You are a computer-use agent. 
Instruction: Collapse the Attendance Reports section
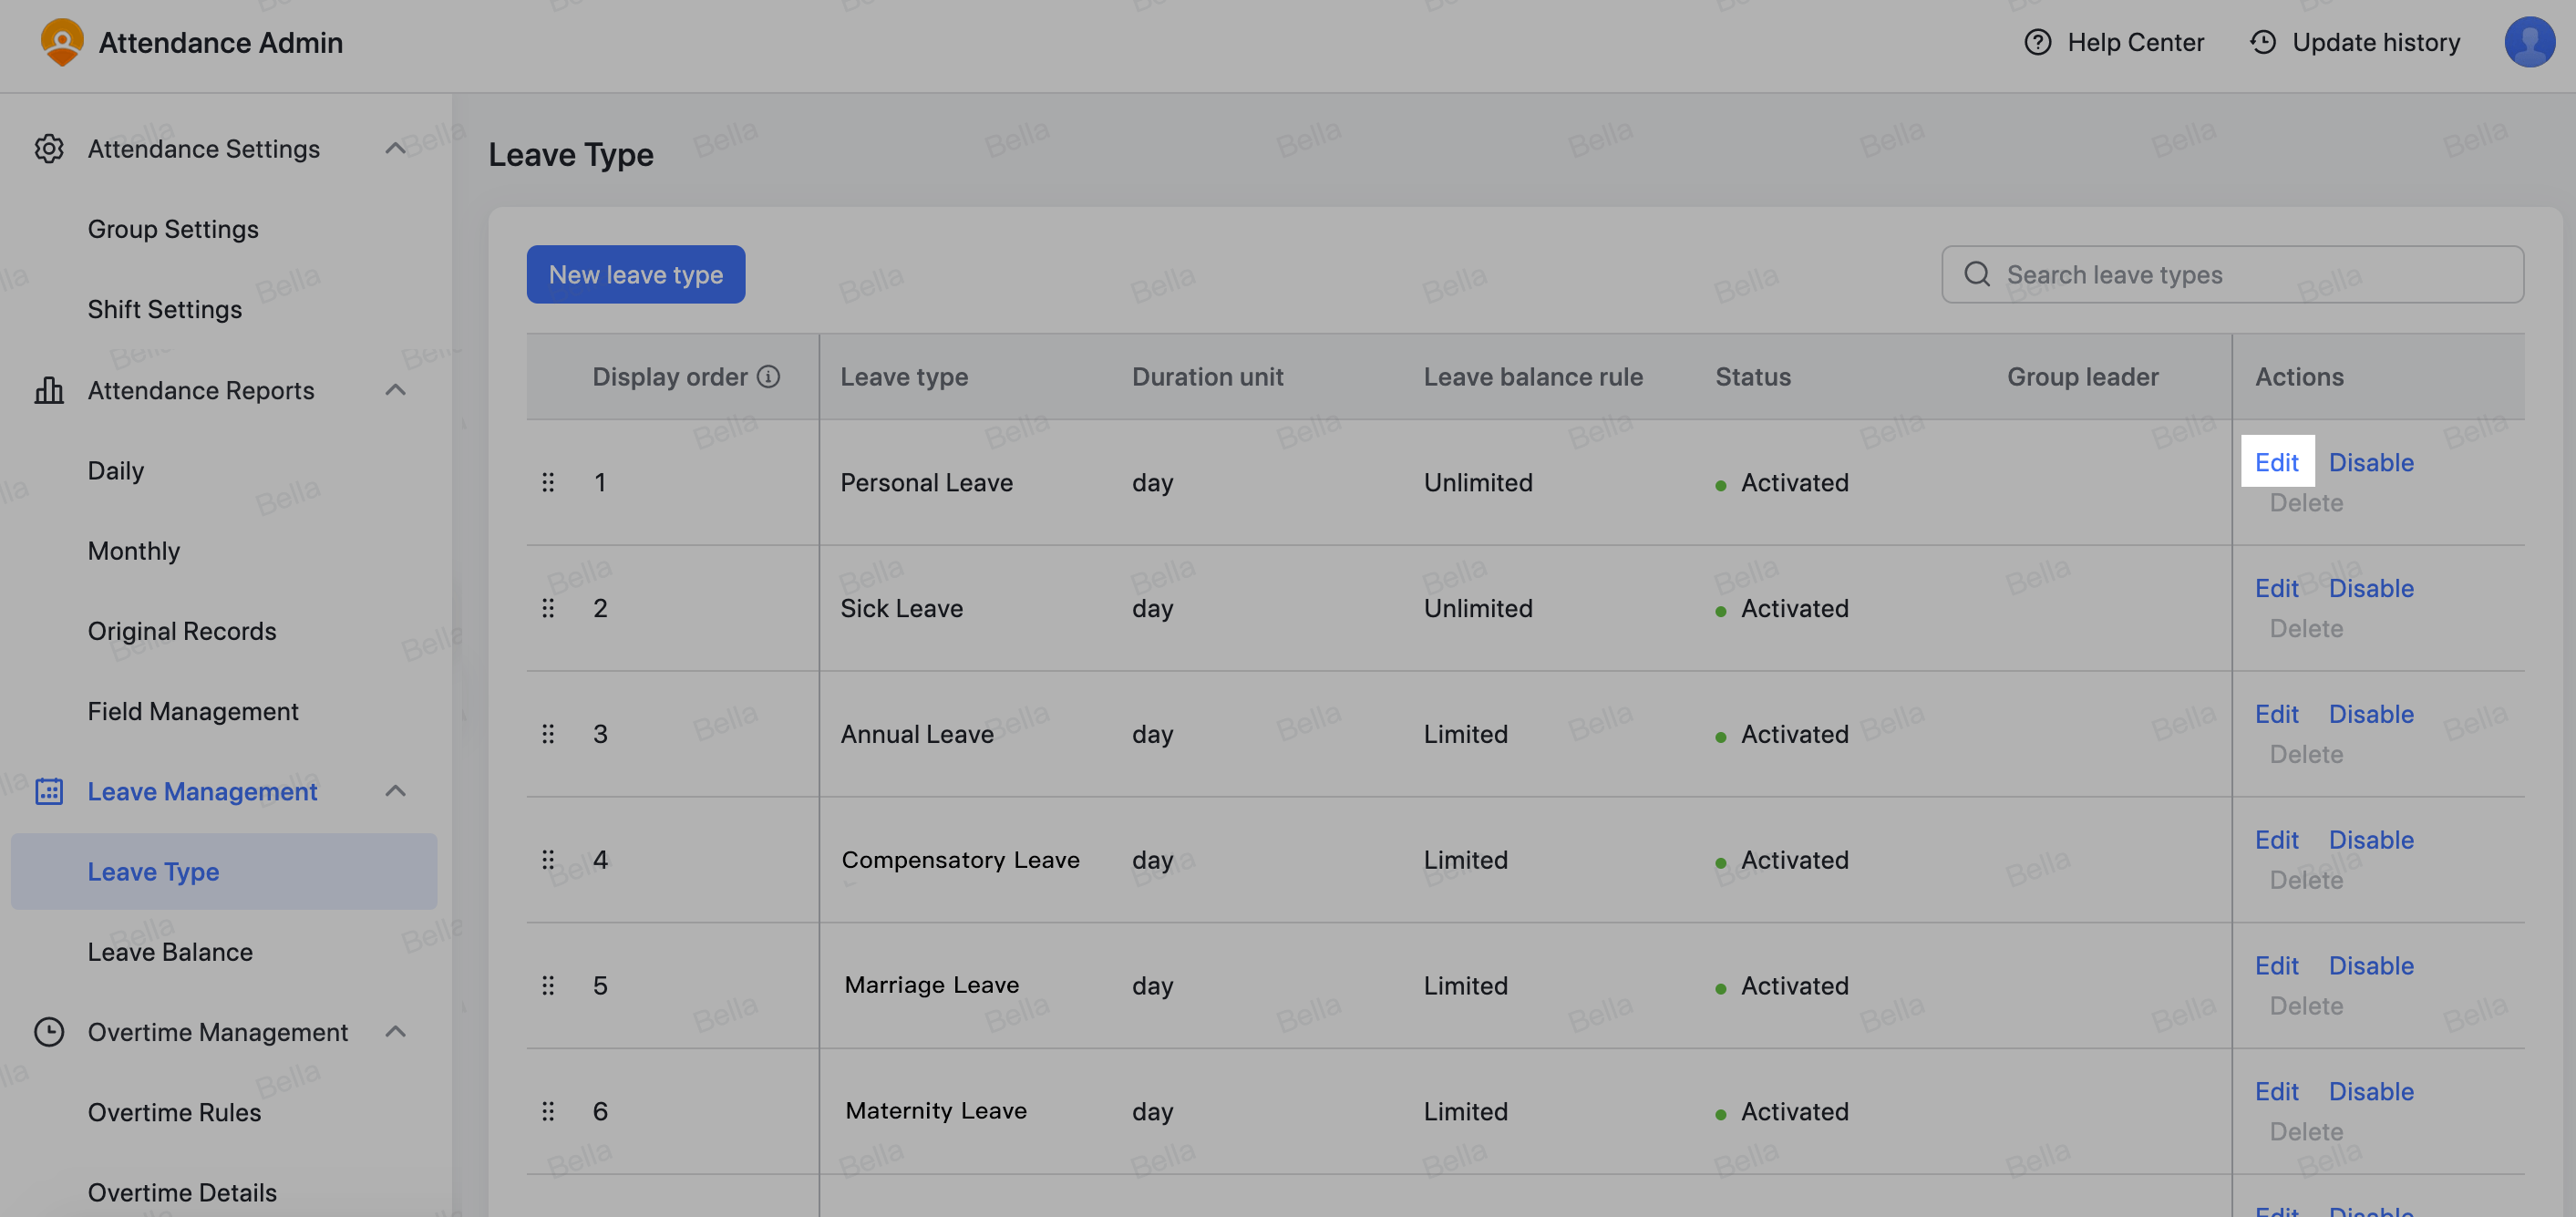click(x=396, y=390)
